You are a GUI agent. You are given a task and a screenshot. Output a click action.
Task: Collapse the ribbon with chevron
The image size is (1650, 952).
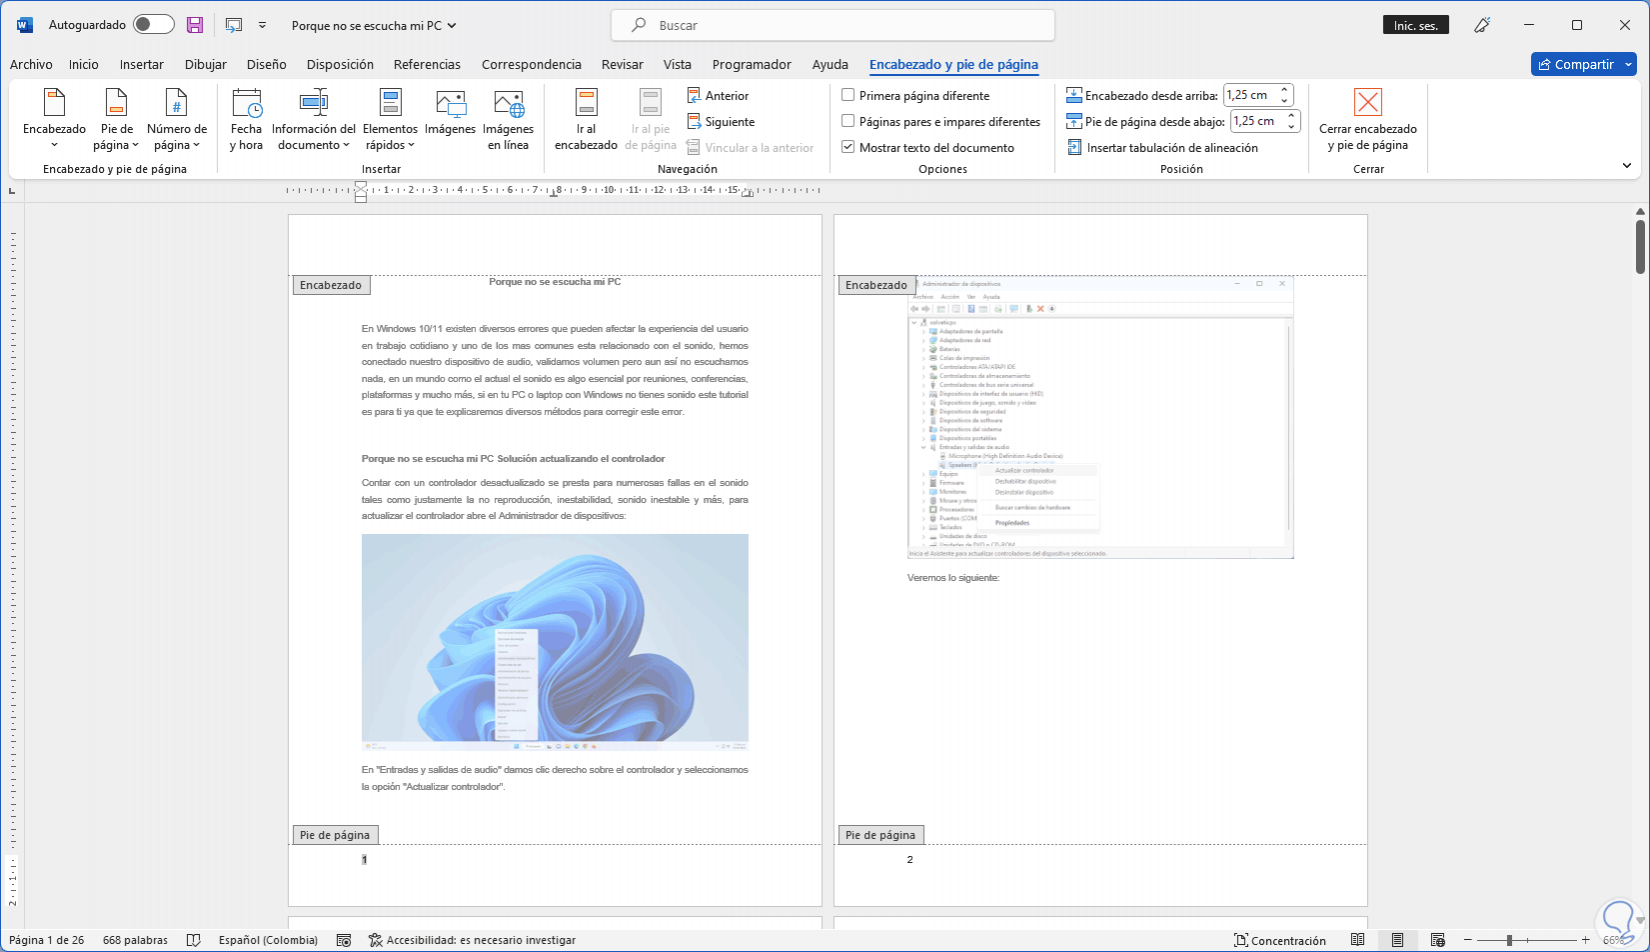click(1626, 166)
